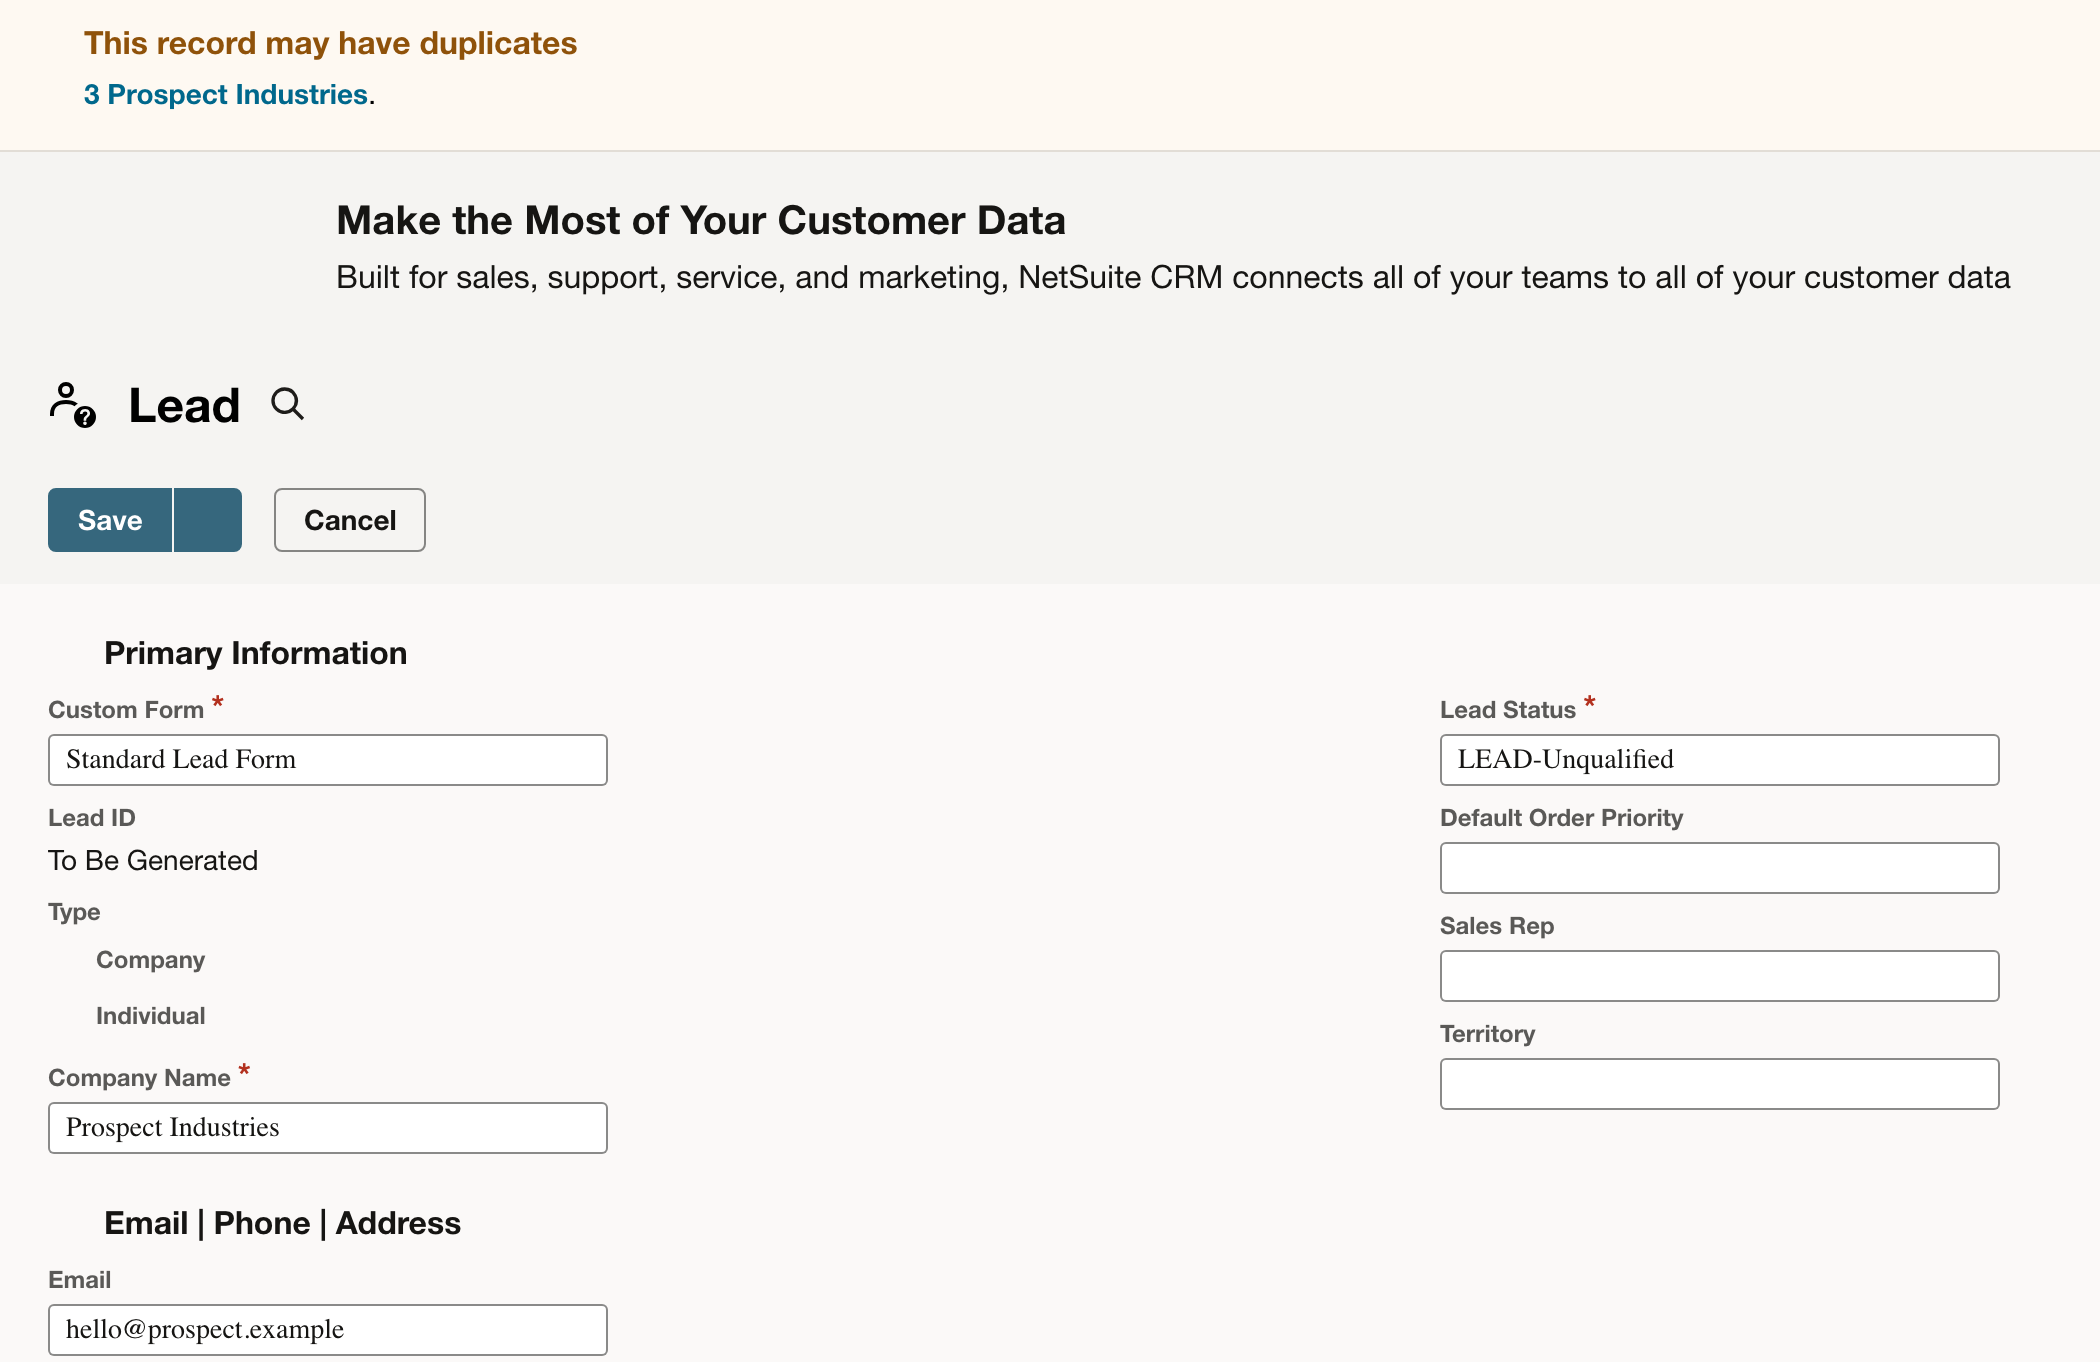Click the Email input field
Image resolution: width=2100 pixels, height=1362 pixels.
328,1330
